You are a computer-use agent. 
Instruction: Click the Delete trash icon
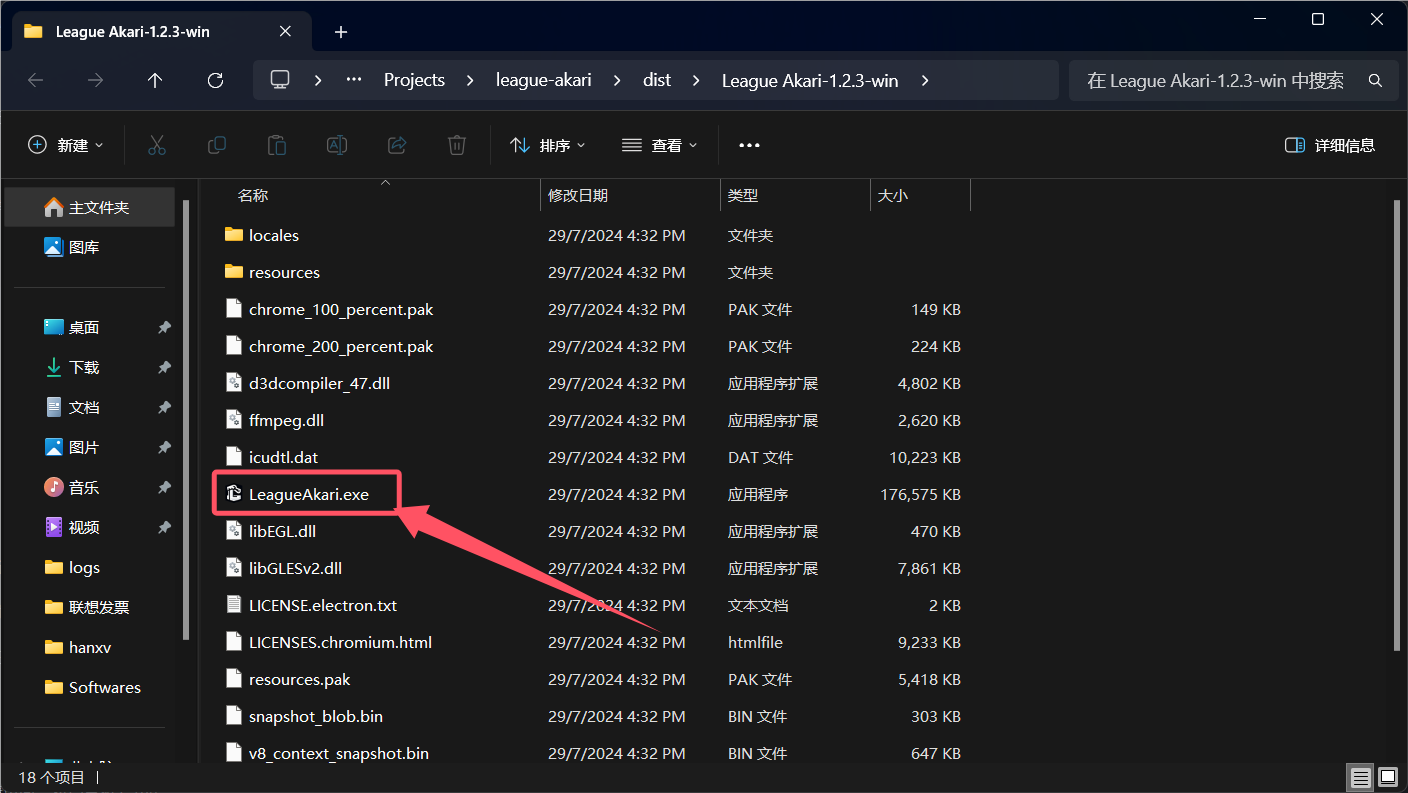(x=457, y=145)
